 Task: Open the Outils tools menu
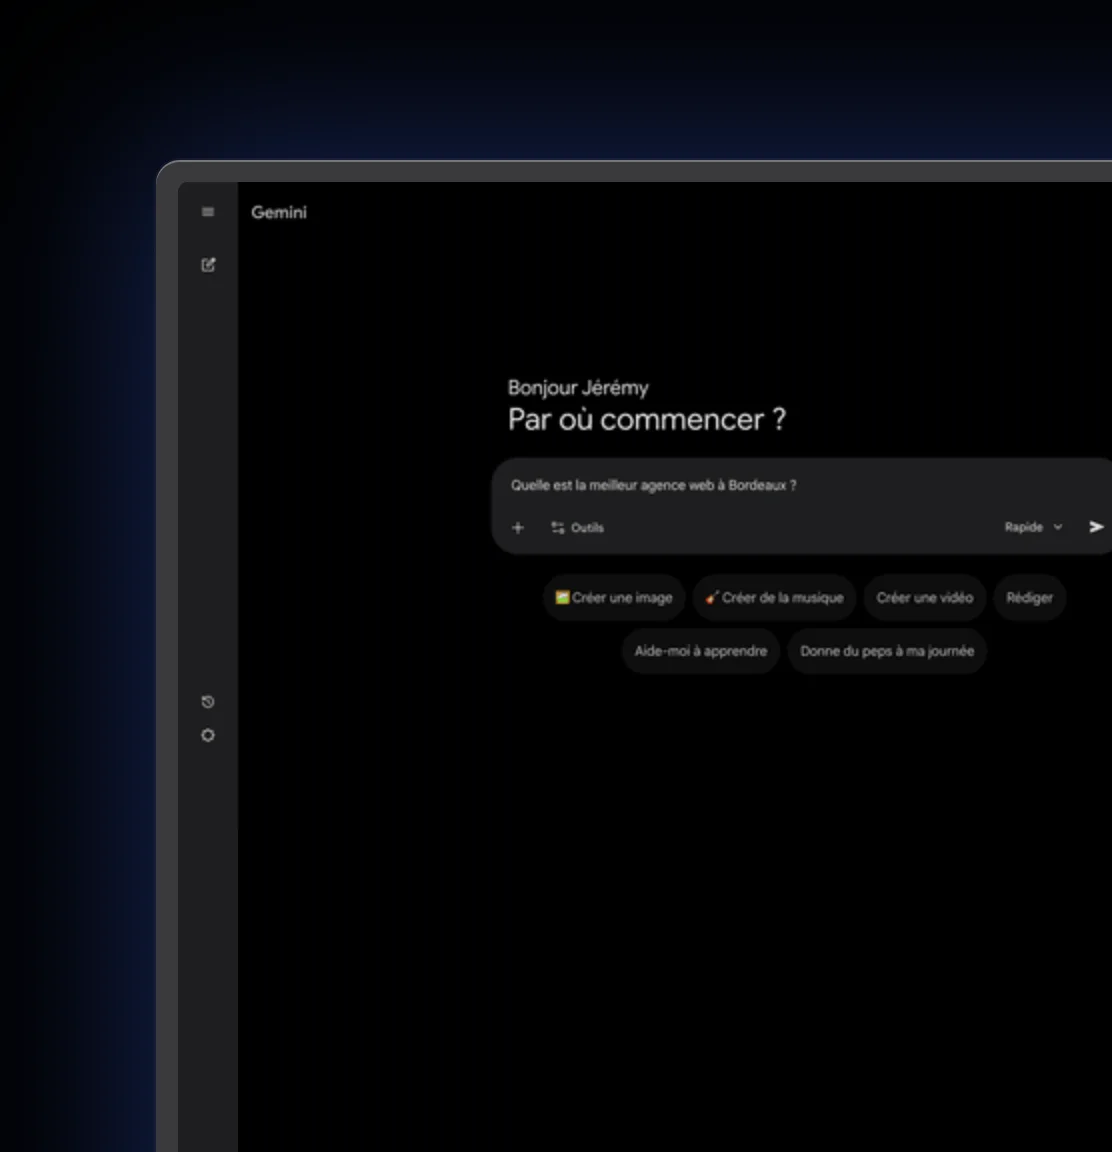[x=577, y=528]
